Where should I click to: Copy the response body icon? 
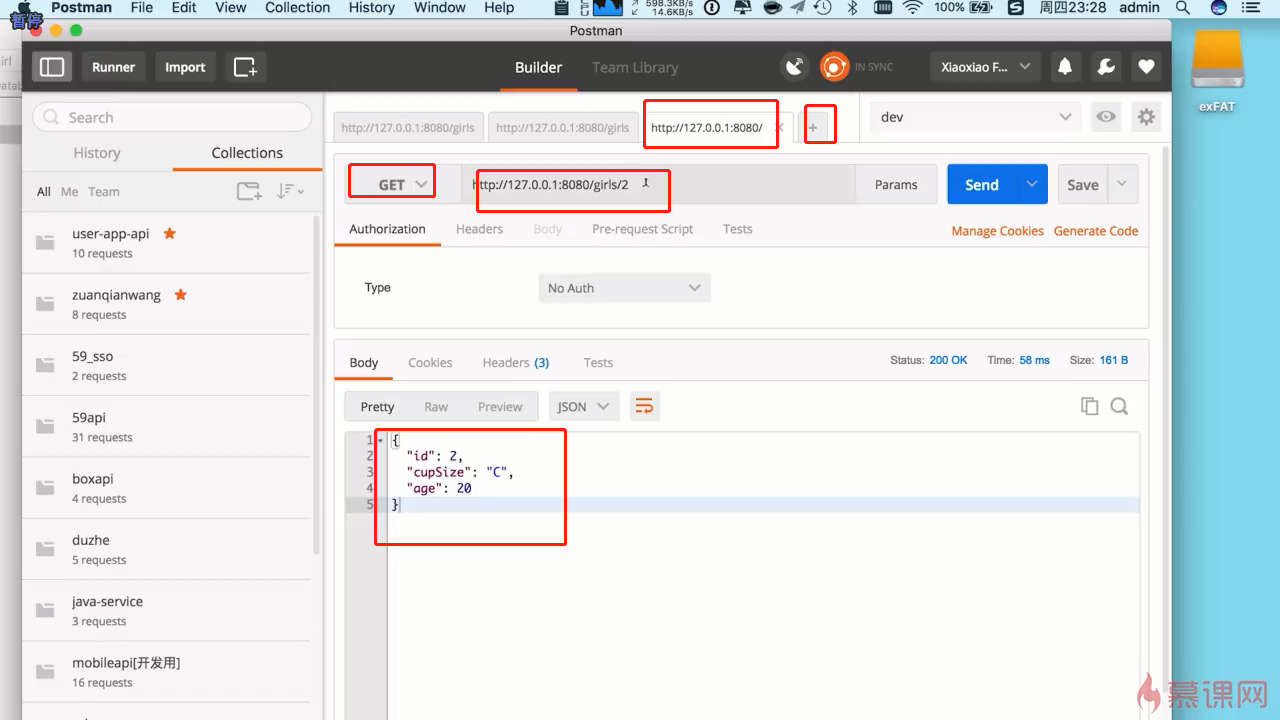(x=1090, y=406)
